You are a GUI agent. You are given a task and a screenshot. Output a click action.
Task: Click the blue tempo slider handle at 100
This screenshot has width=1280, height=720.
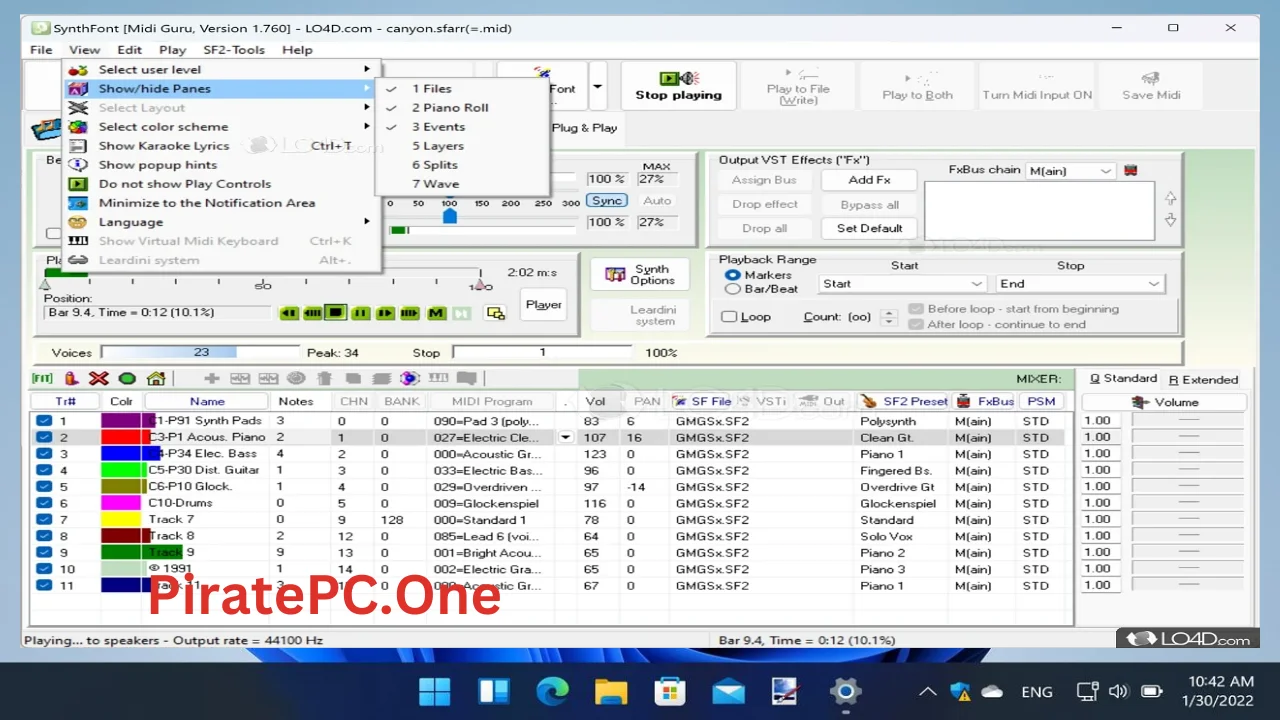click(449, 216)
